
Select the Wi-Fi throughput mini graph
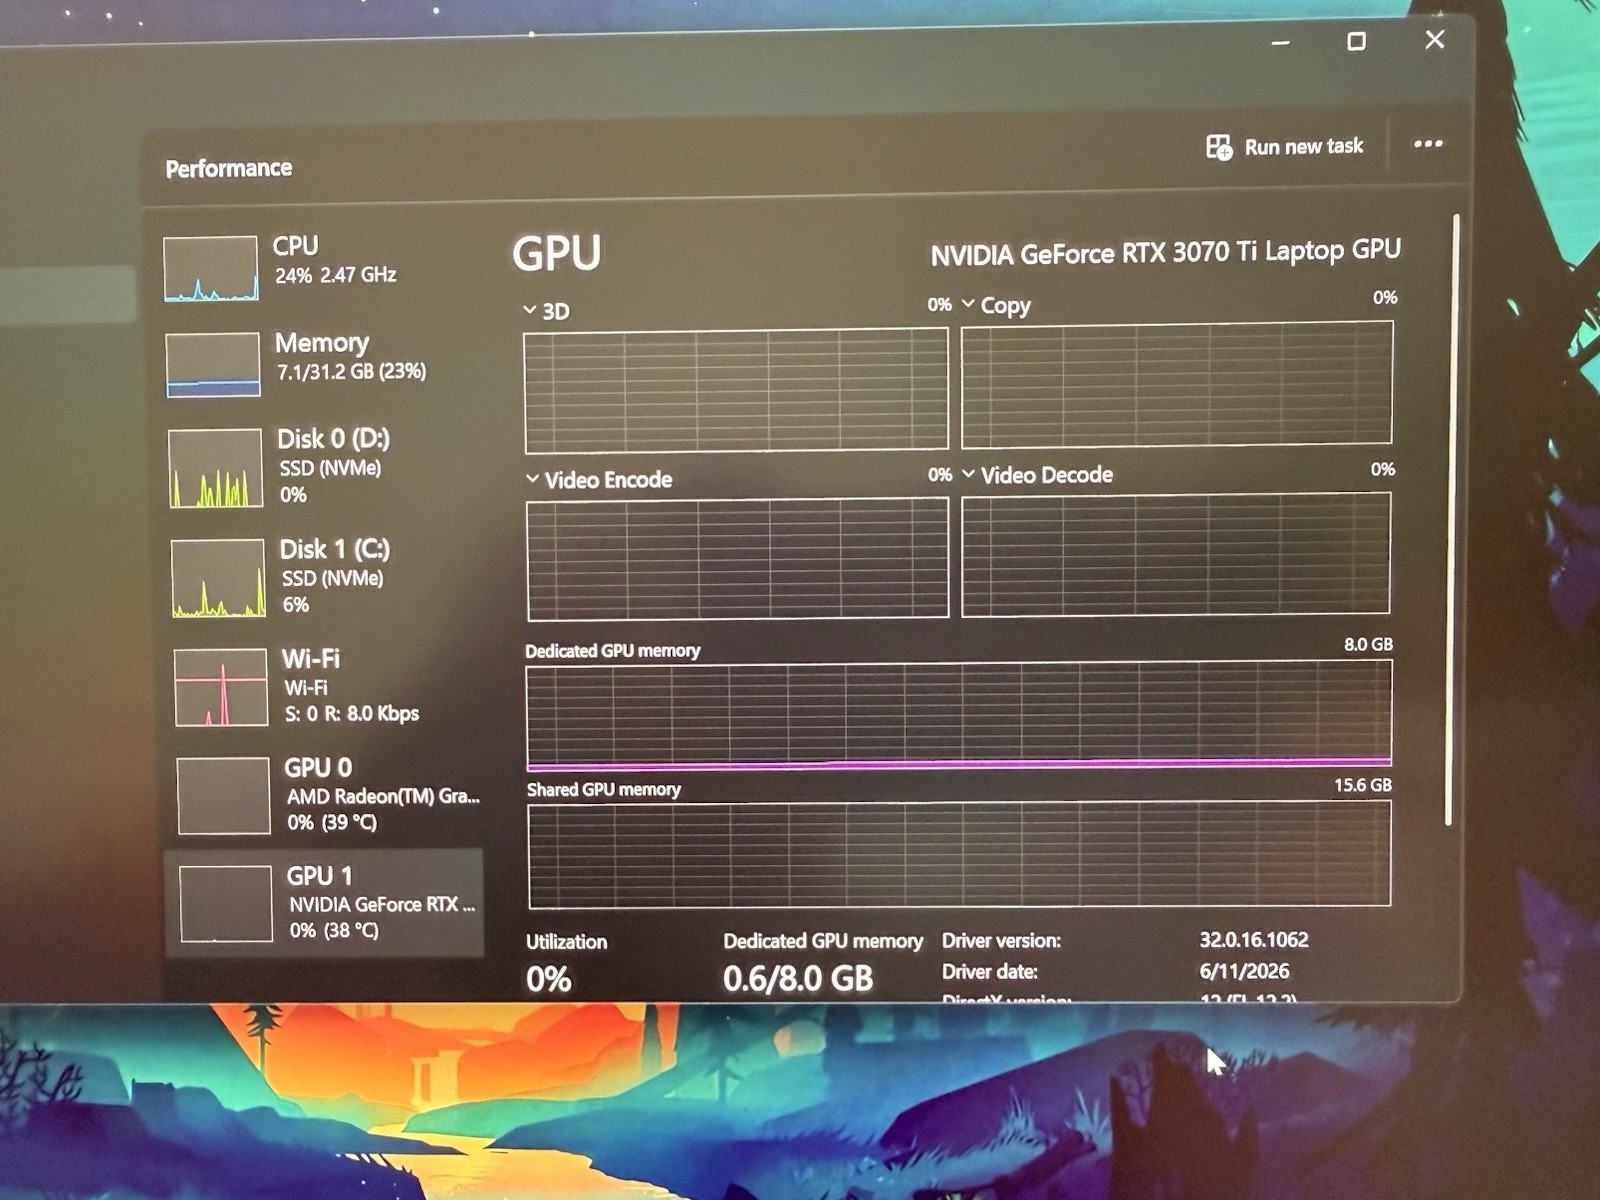coord(221,687)
